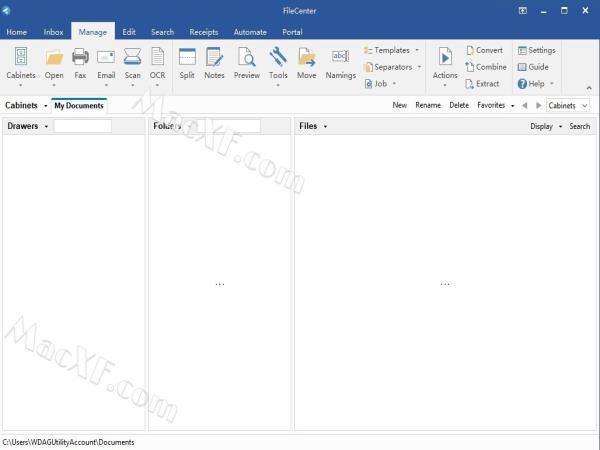Click the ribbon display options icon
The width and height of the screenshot is (600, 450).
[x=523, y=11]
